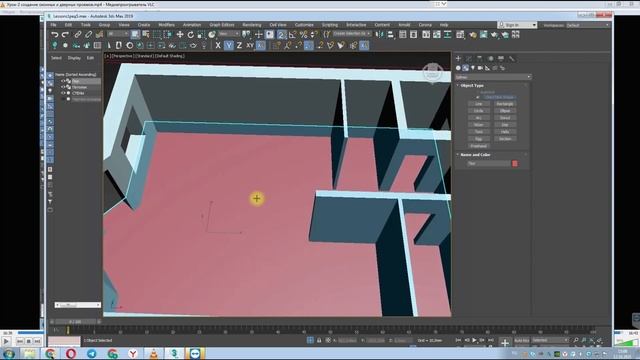This screenshot has height=360, width=640.
Task: Select the Shapes category icon
Action: tap(466, 68)
